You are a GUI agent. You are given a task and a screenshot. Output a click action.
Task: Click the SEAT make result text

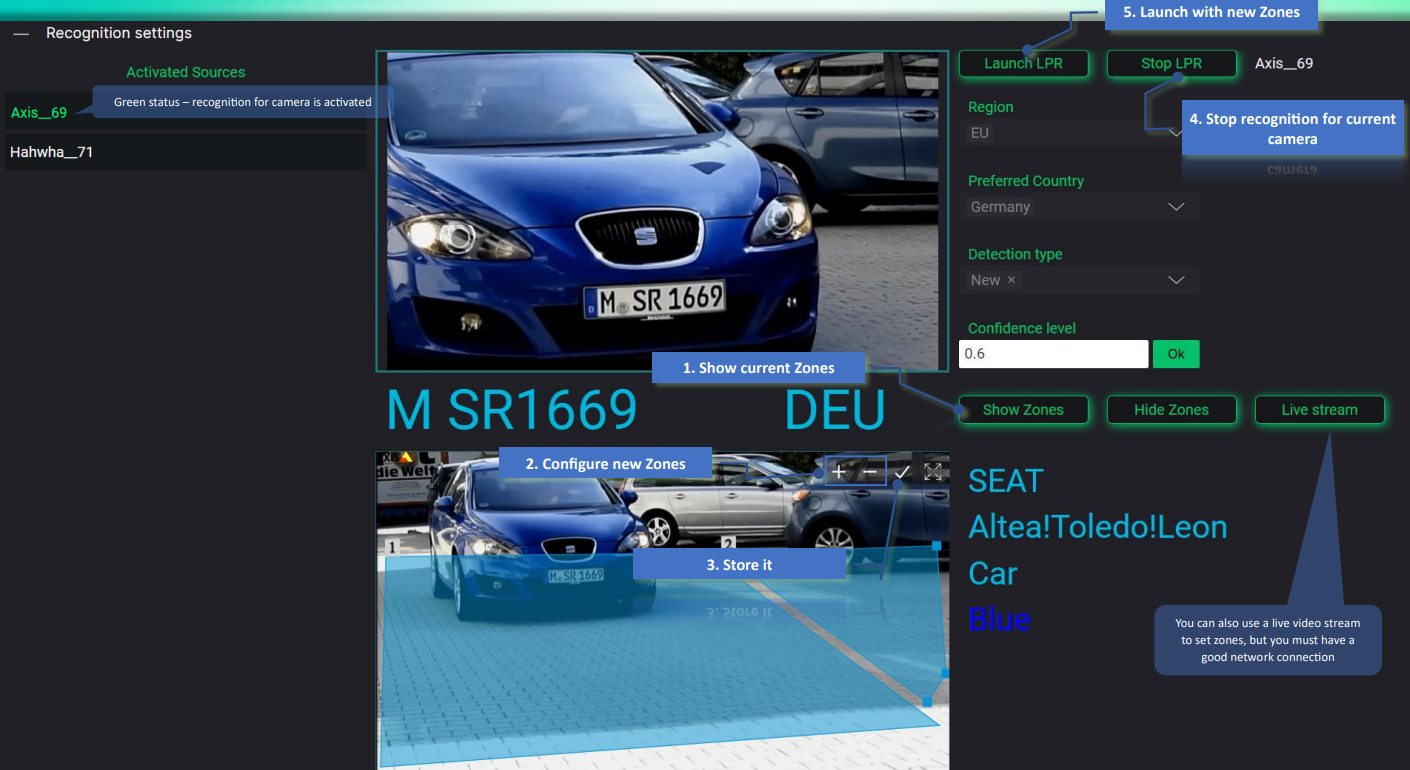click(x=1006, y=481)
